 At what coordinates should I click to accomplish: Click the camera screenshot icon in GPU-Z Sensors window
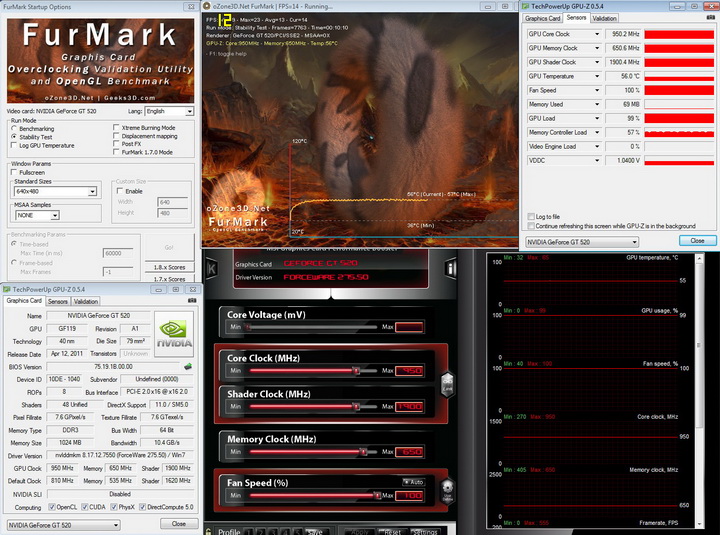710,17
